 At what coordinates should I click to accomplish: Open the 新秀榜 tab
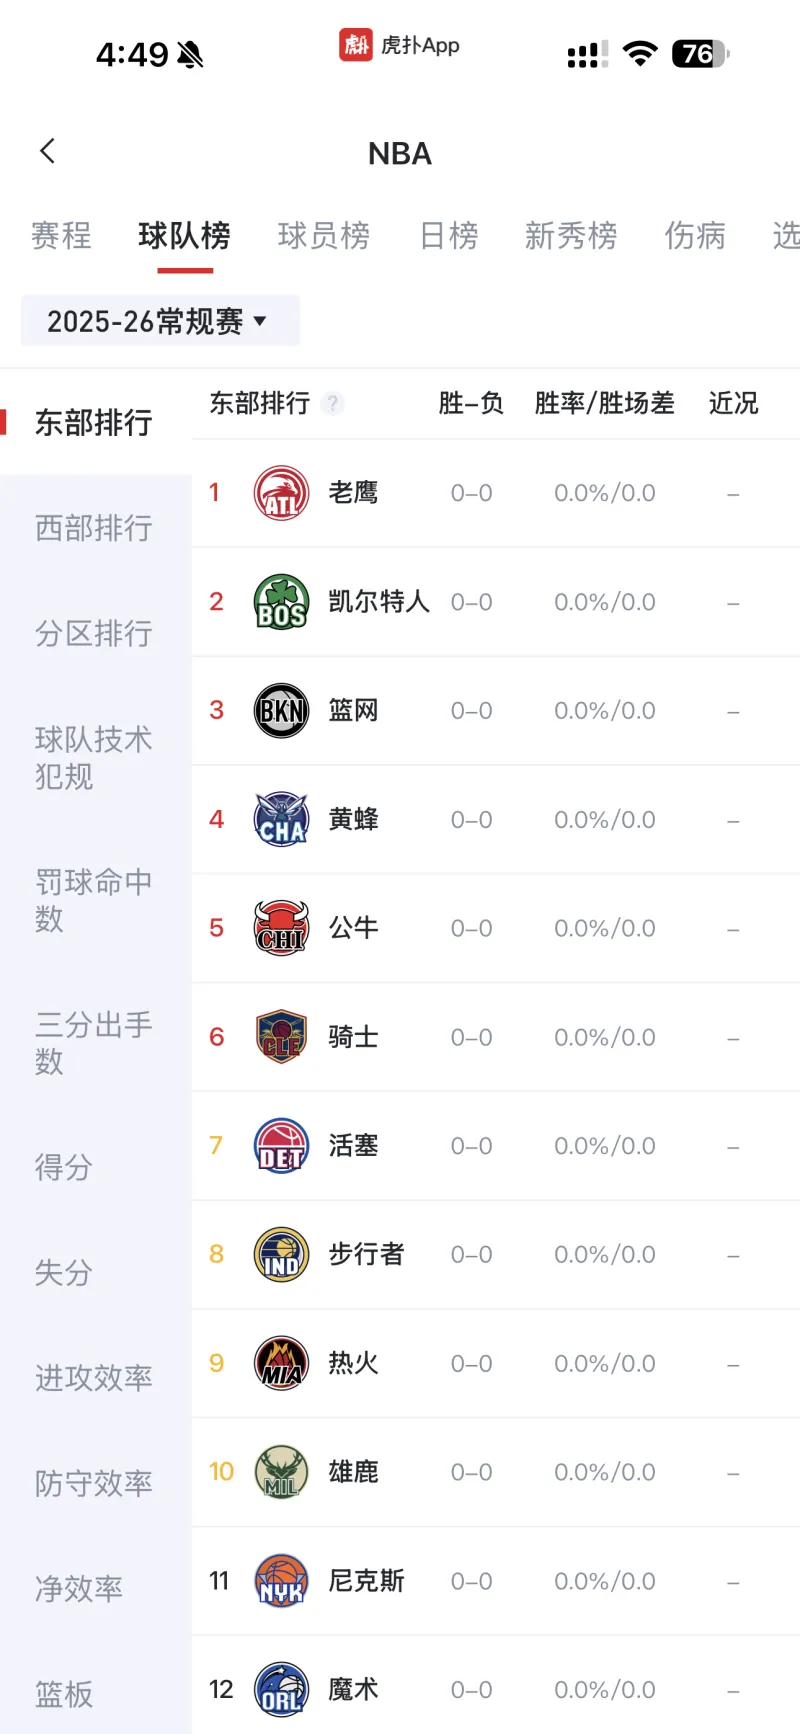(570, 236)
